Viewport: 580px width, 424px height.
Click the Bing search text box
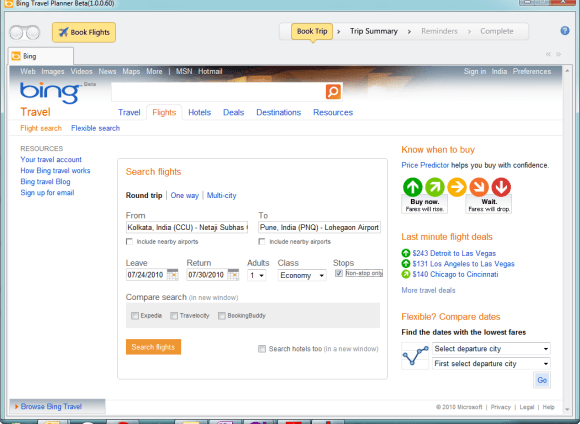(218, 91)
